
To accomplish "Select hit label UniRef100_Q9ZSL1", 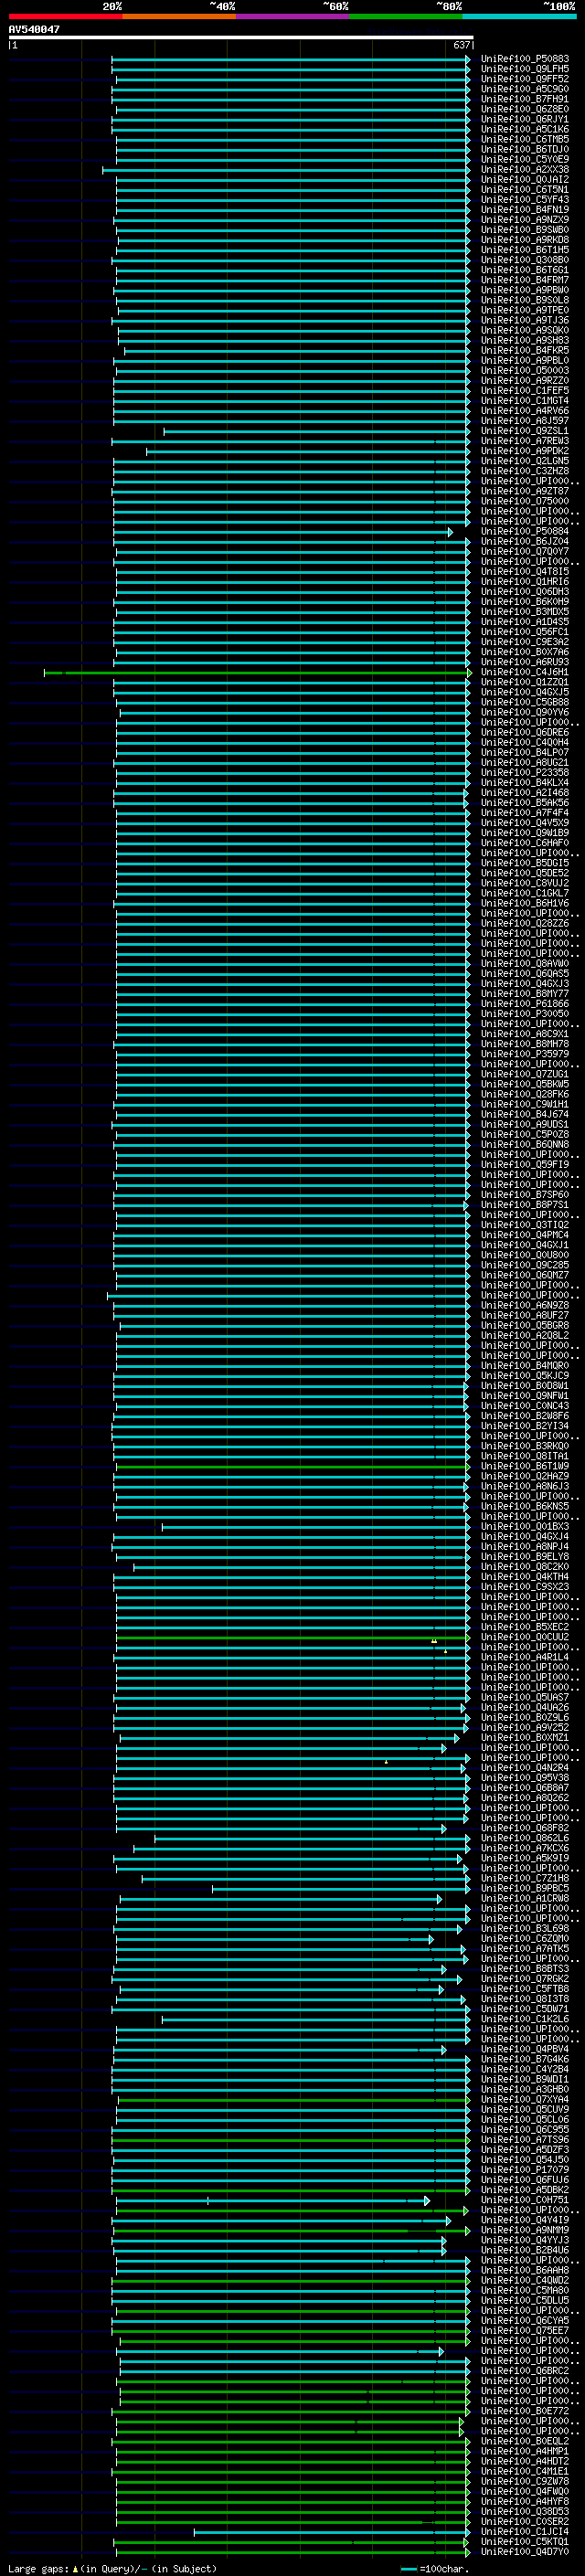I will point(525,430).
